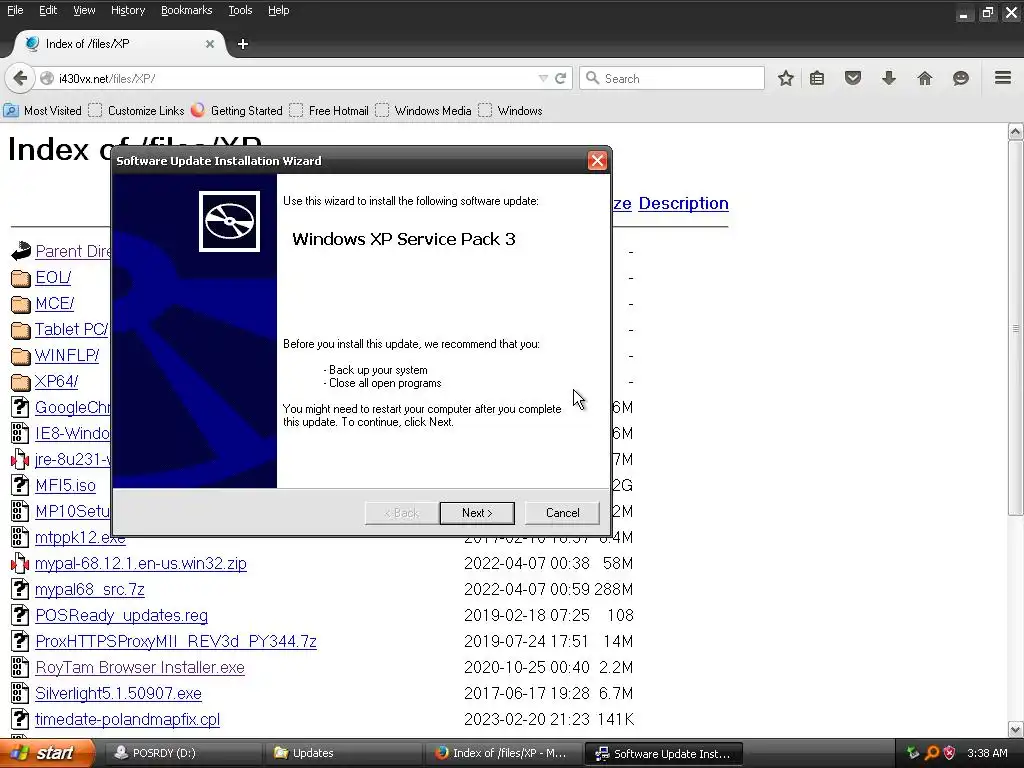
Task: Sort by the Description column link
Action: [683, 204]
